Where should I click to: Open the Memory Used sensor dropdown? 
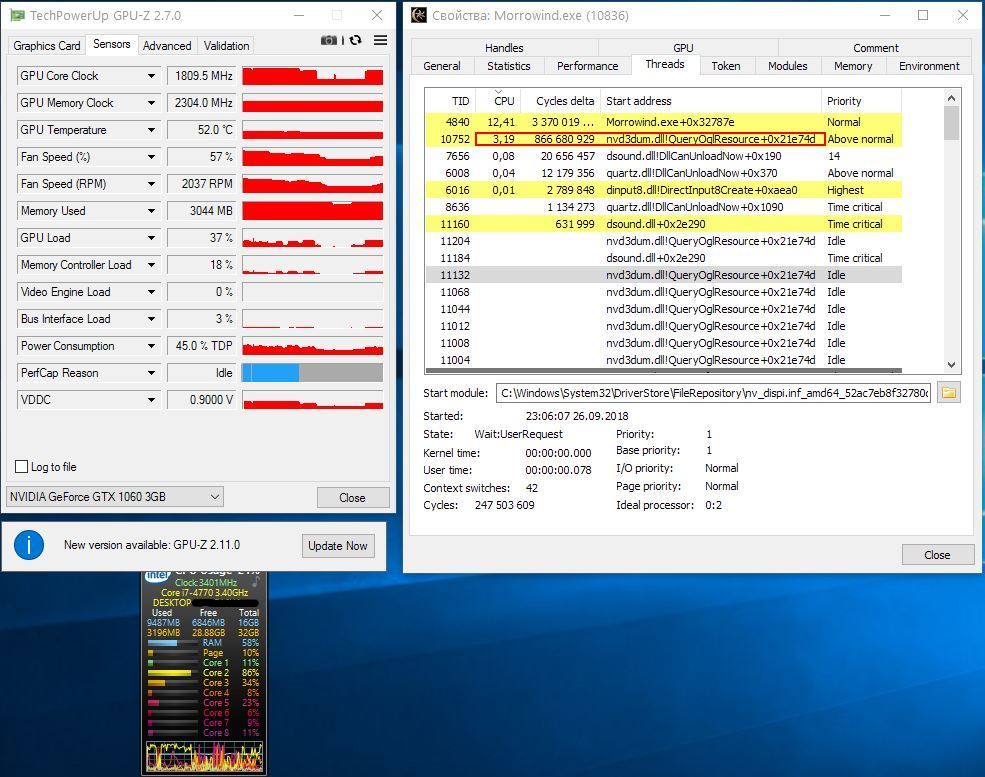151,210
